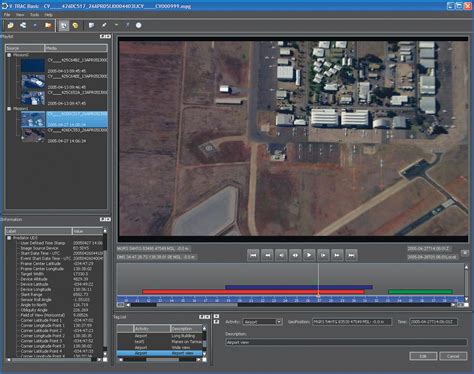474x374 pixels.
Task: Select the pencil/edit toolbar icon
Action: pos(104,25)
